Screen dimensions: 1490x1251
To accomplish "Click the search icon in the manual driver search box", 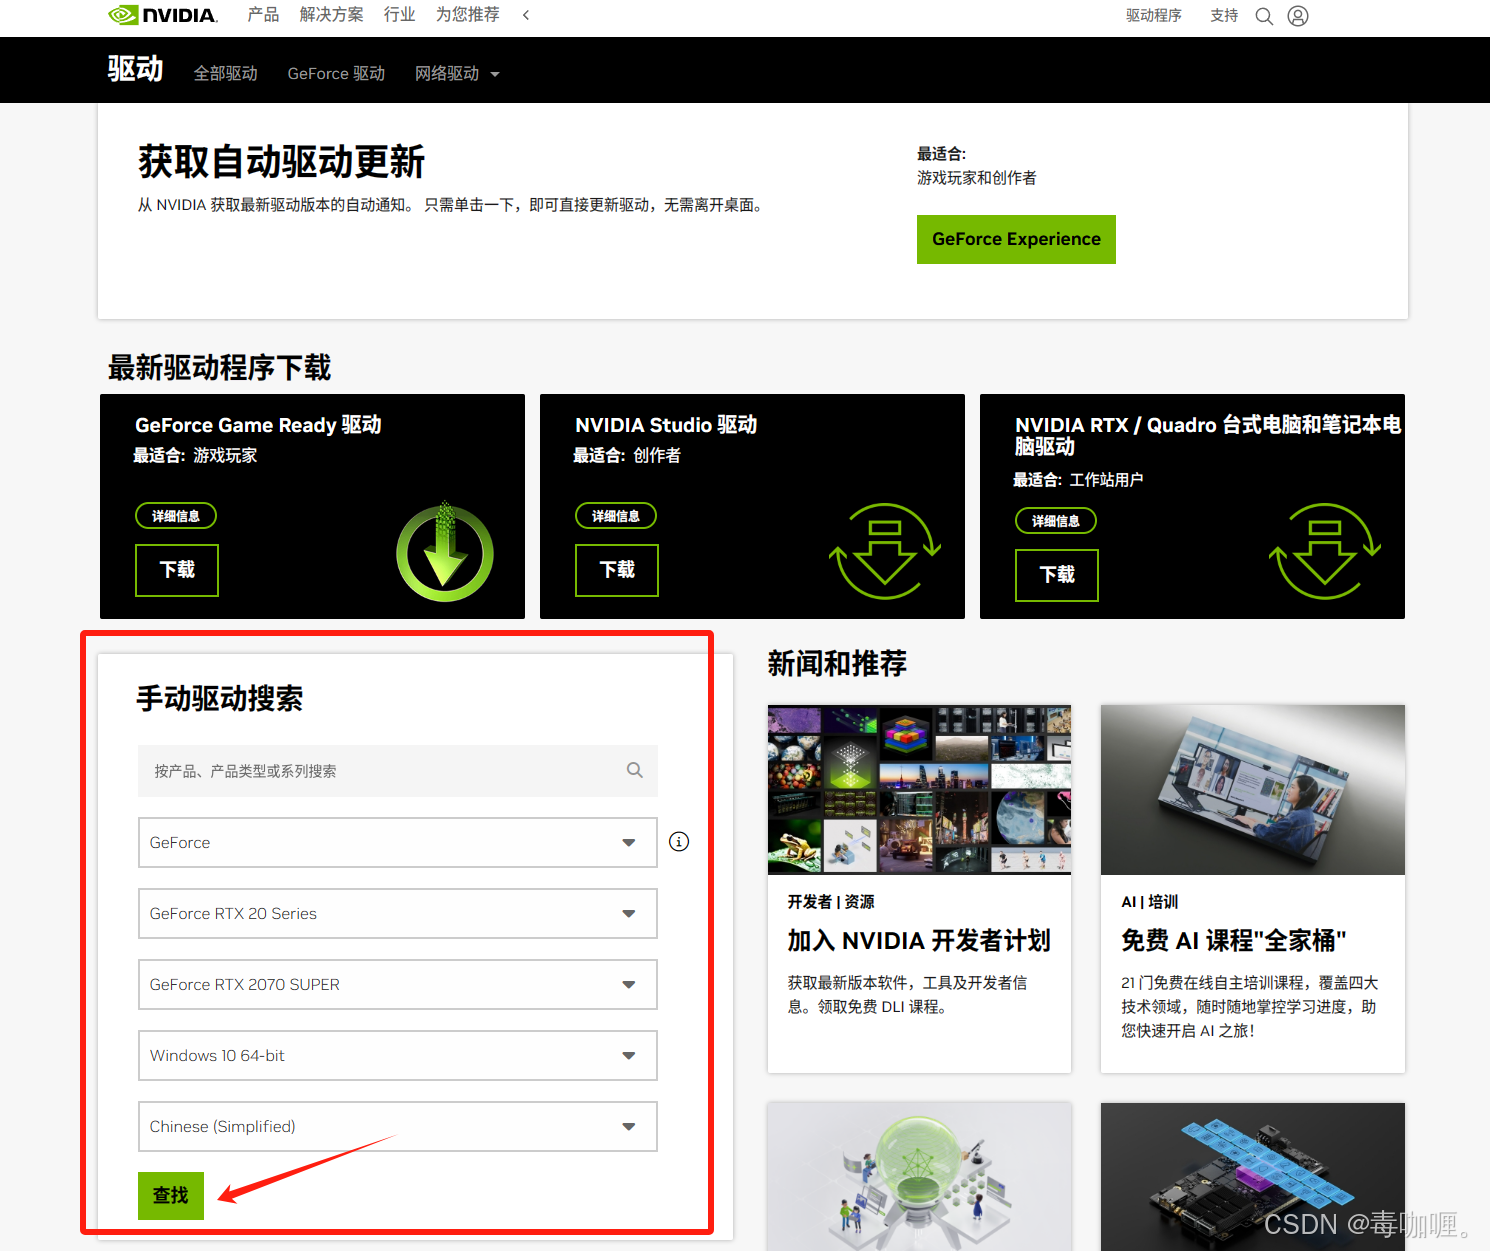I will pyautogui.click(x=635, y=770).
